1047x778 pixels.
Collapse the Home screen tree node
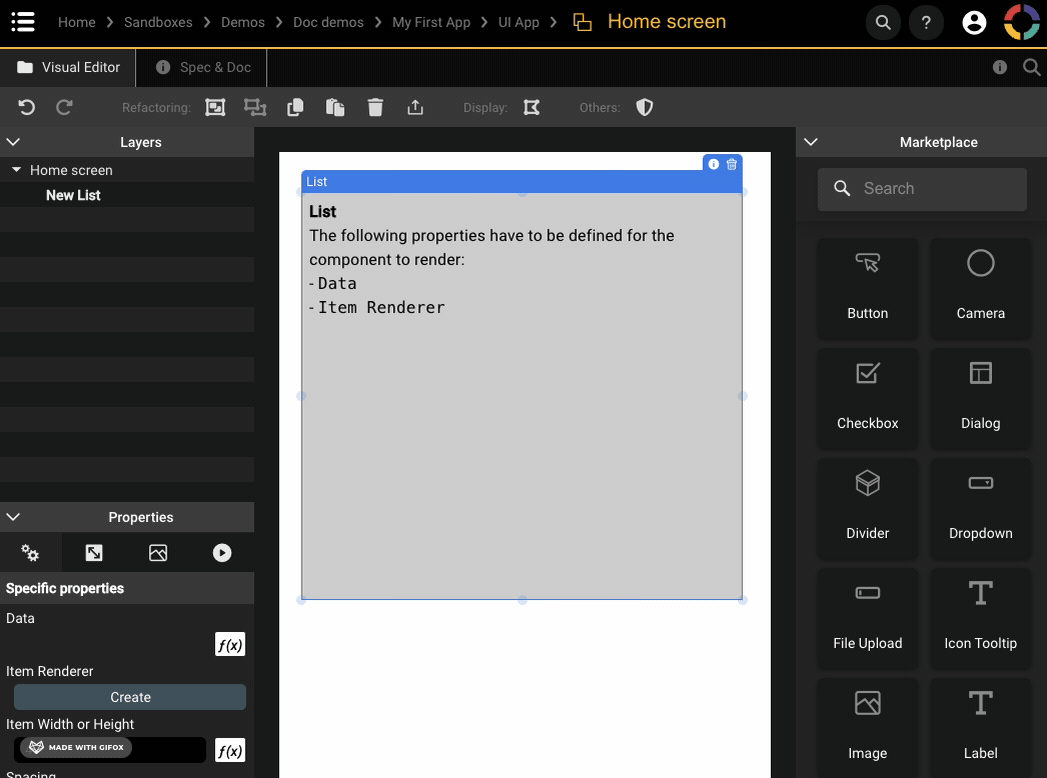pyautogui.click(x=16, y=170)
